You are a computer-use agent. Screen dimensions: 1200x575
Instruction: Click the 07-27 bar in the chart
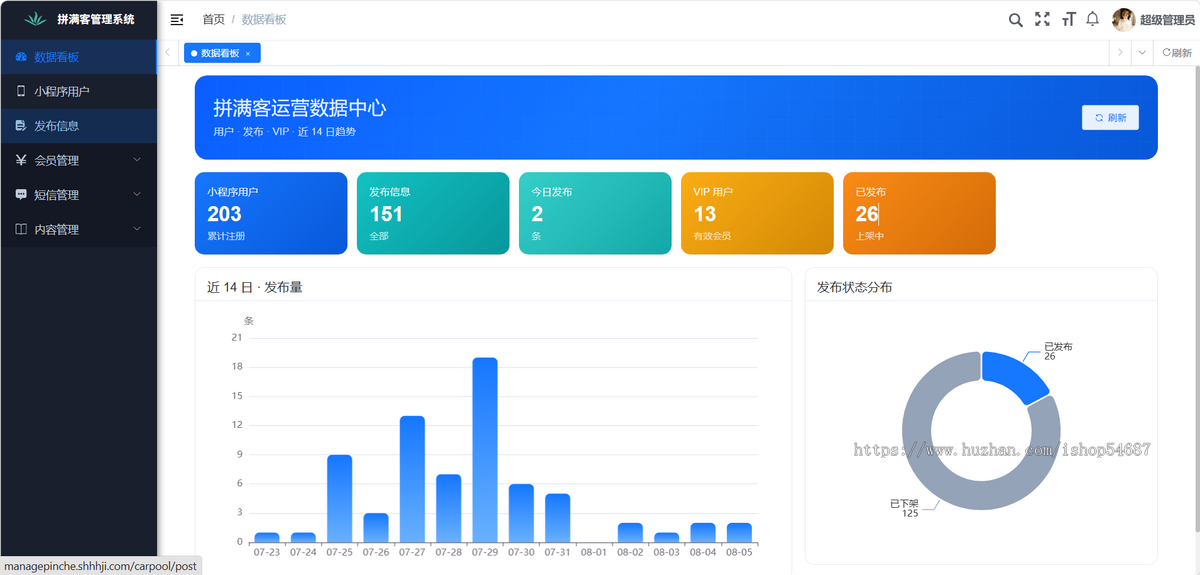tap(412, 479)
